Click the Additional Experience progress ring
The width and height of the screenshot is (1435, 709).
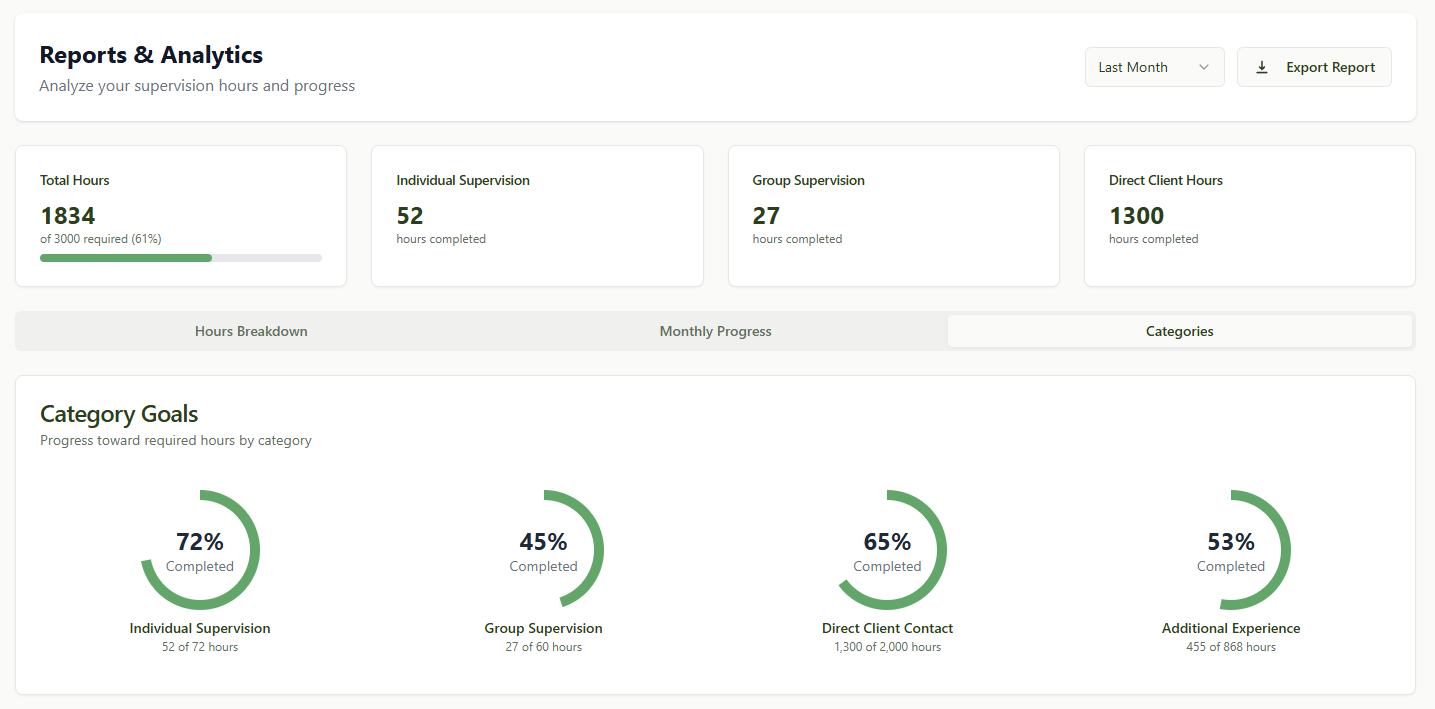click(x=1231, y=550)
